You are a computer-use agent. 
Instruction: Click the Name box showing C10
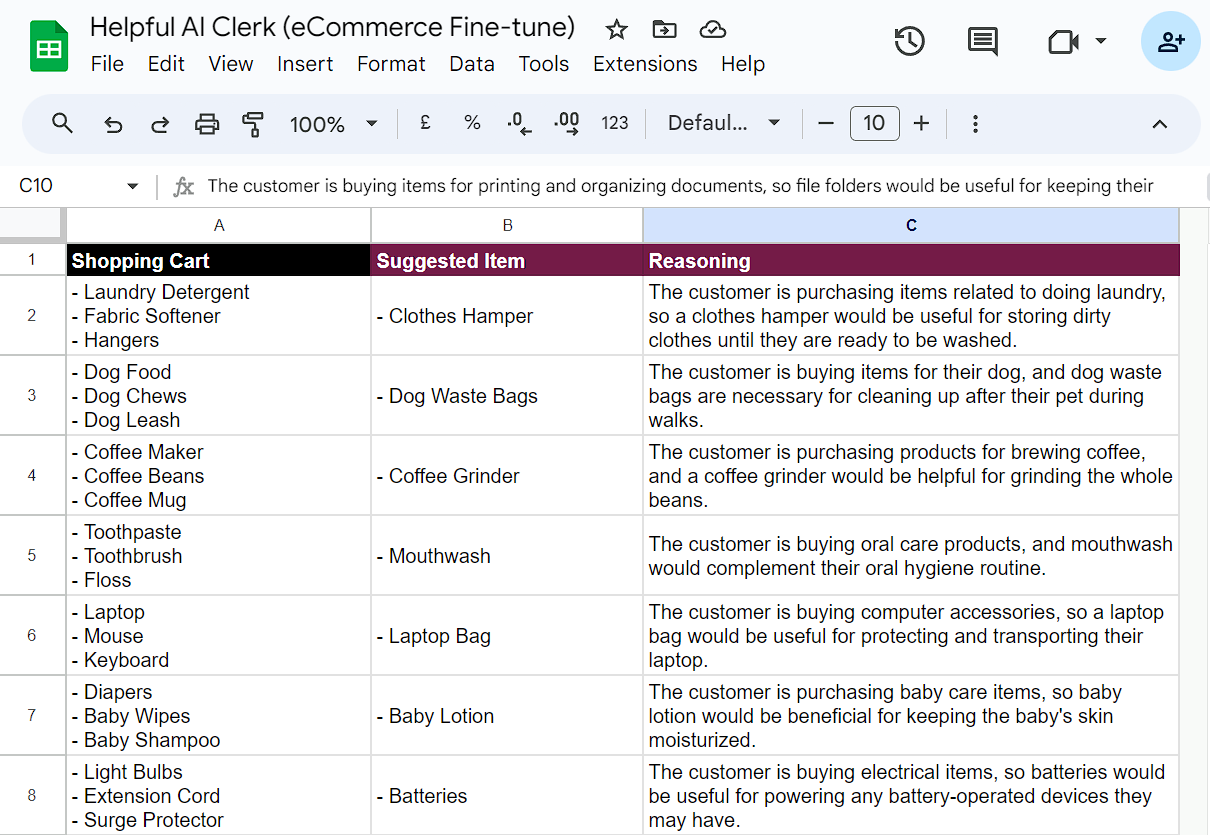point(65,186)
